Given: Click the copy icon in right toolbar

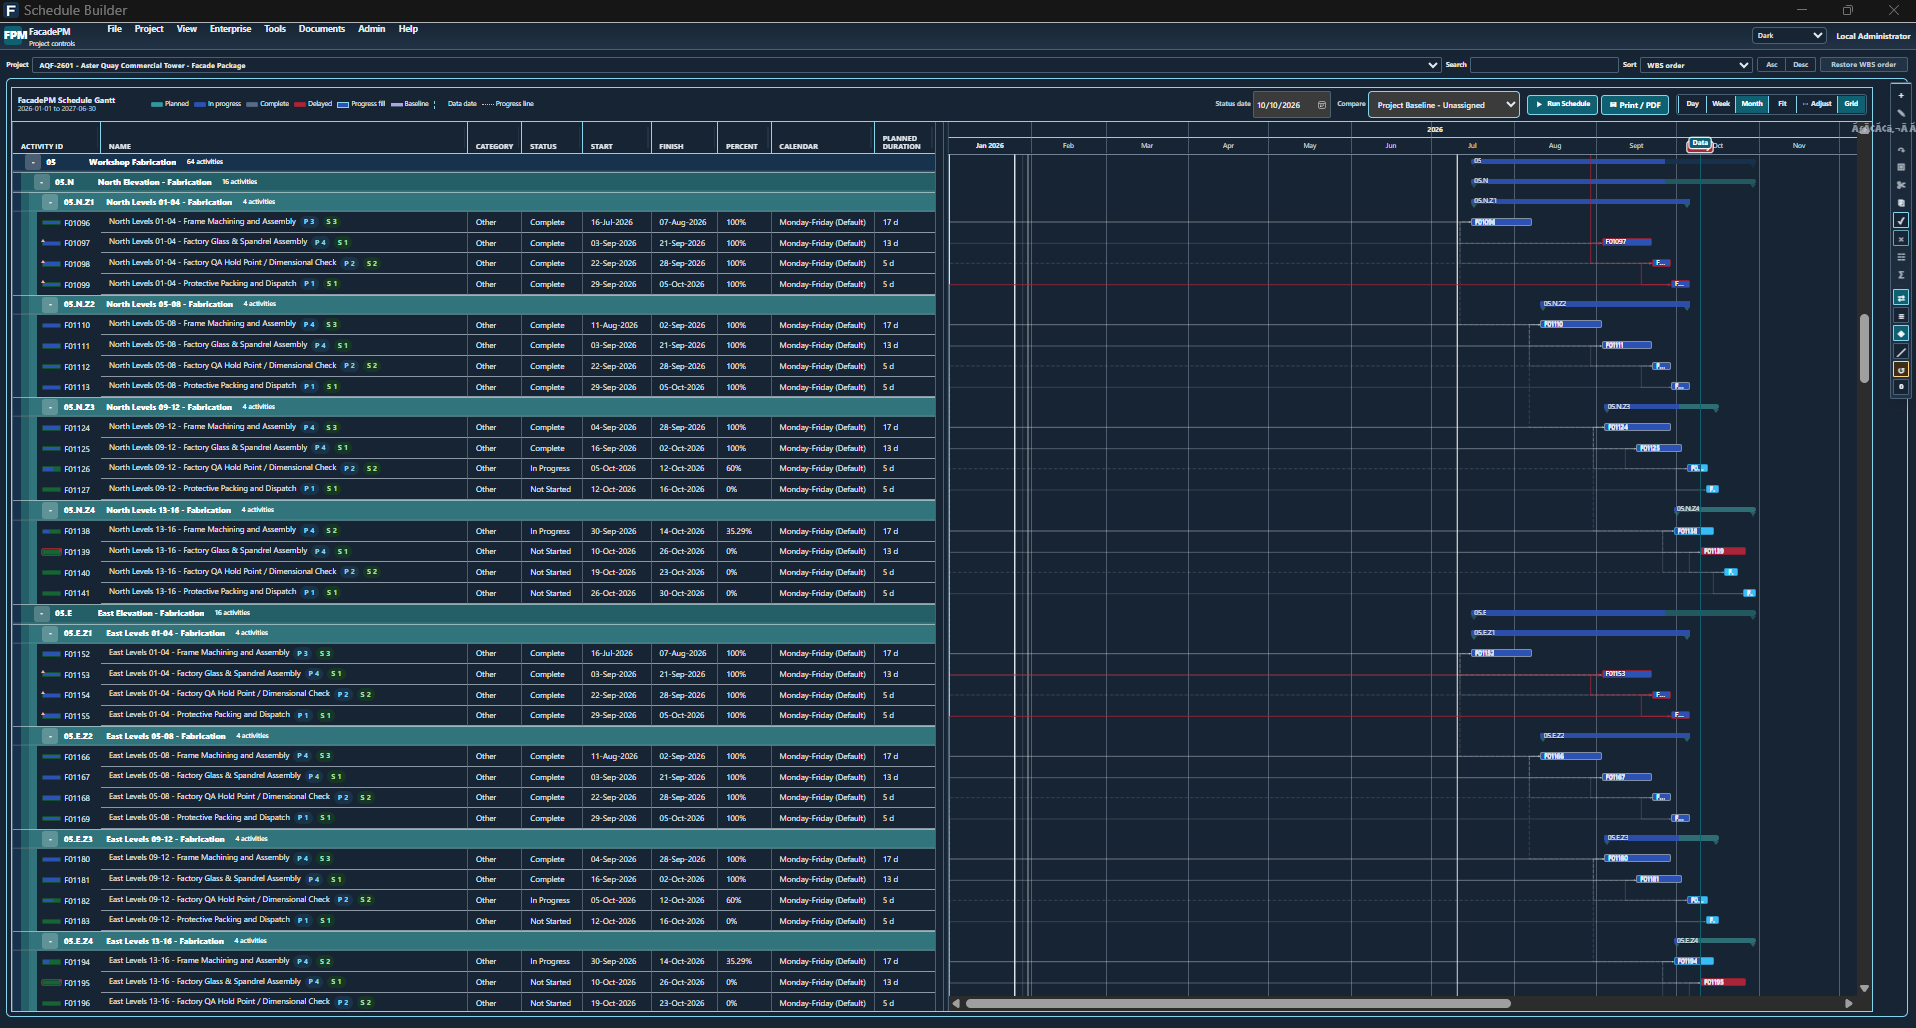Looking at the screenshot, I should (x=1901, y=203).
